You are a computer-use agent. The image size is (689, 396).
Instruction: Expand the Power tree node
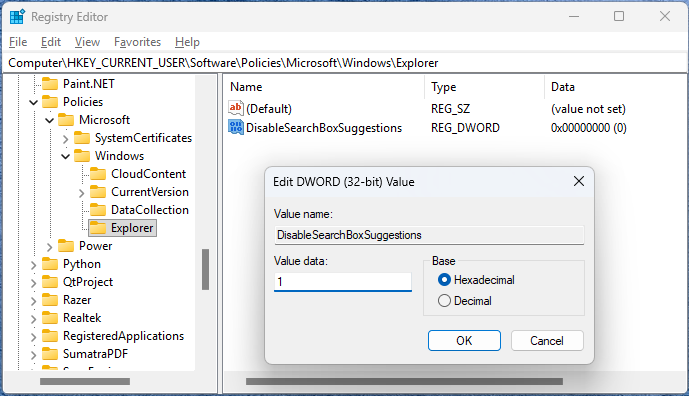[x=49, y=247]
